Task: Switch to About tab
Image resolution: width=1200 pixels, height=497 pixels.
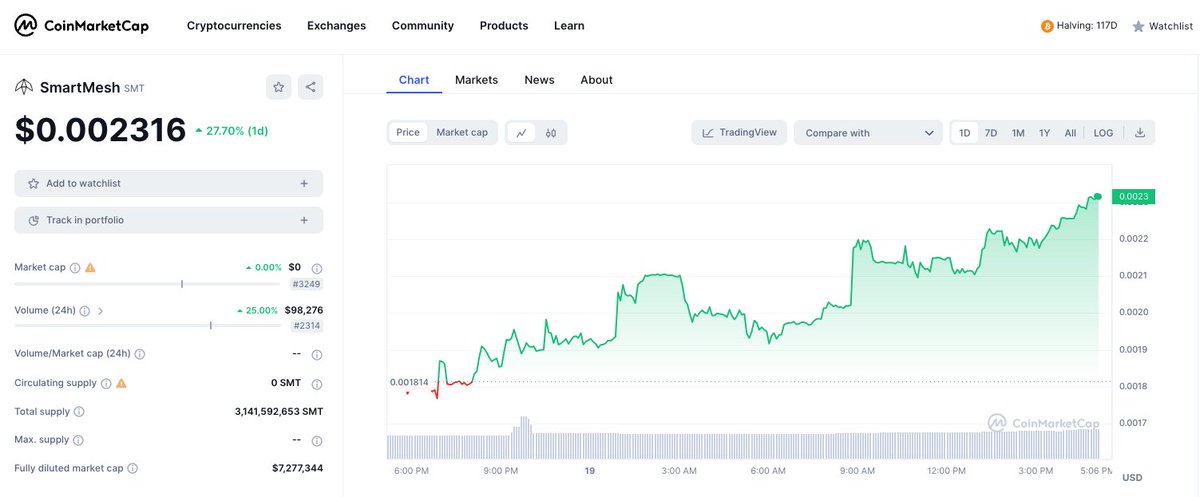Action: click(x=596, y=80)
